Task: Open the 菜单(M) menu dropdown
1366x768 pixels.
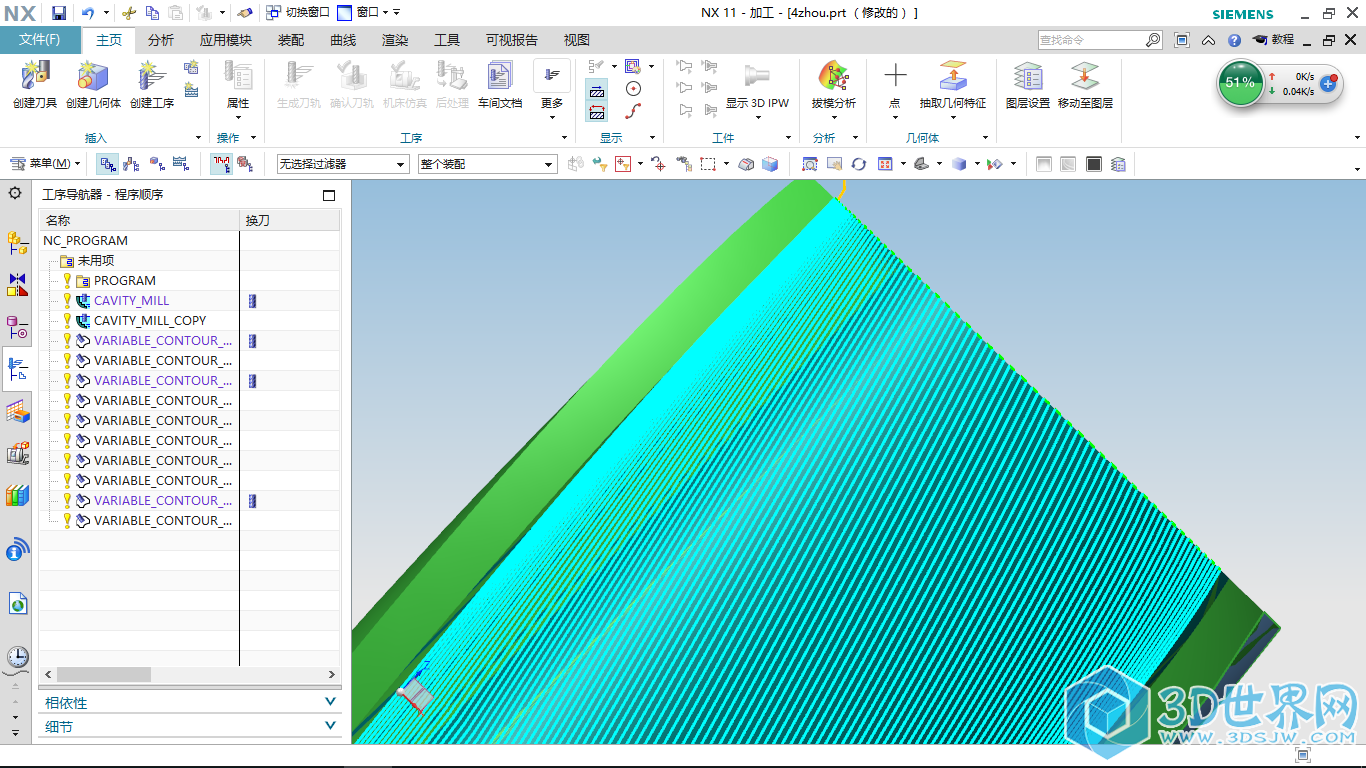Action: pos(45,164)
